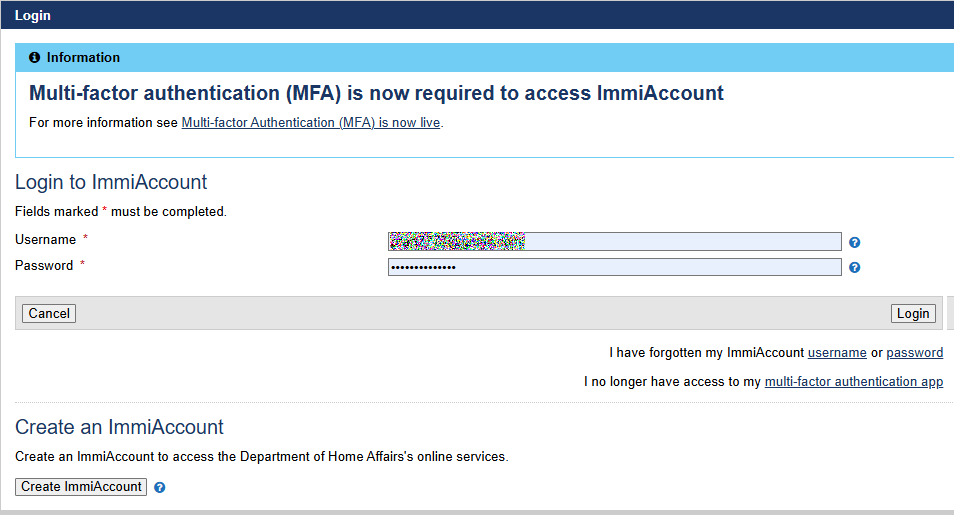Click the Information banner header text
The image size is (954, 515).
83,57
